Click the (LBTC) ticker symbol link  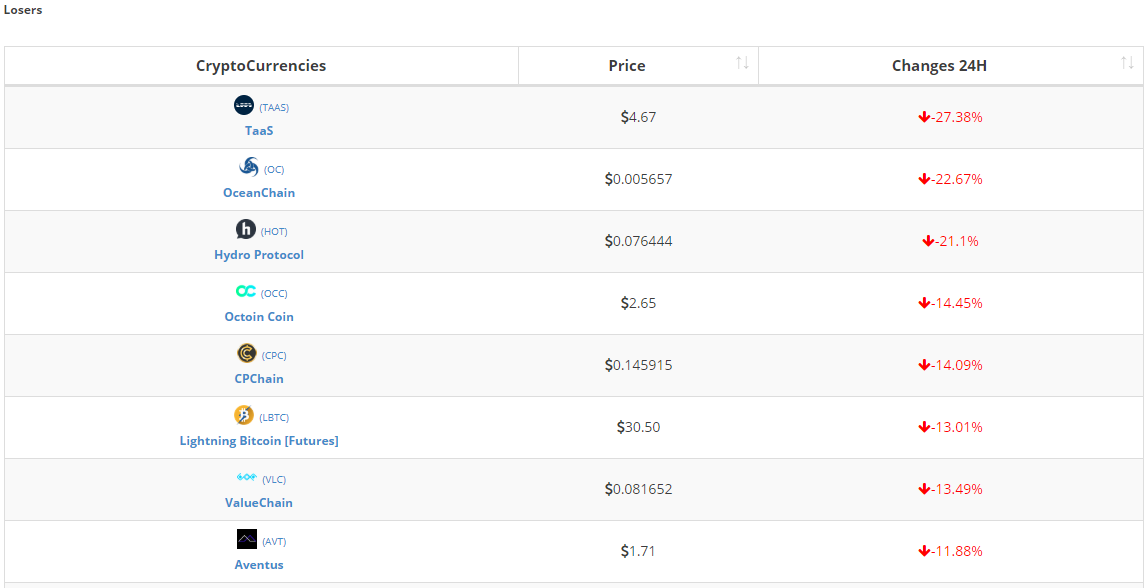[x=274, y=417]
